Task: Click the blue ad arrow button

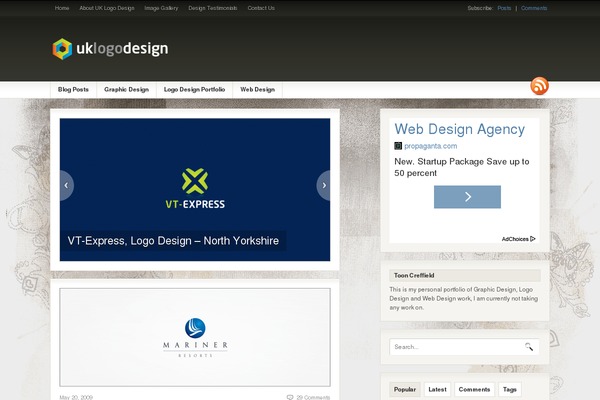Action: tap(467, 197)
